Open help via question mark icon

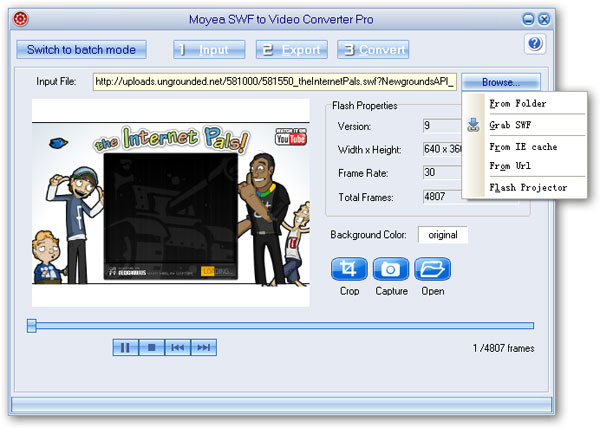[x=535, y=44]
